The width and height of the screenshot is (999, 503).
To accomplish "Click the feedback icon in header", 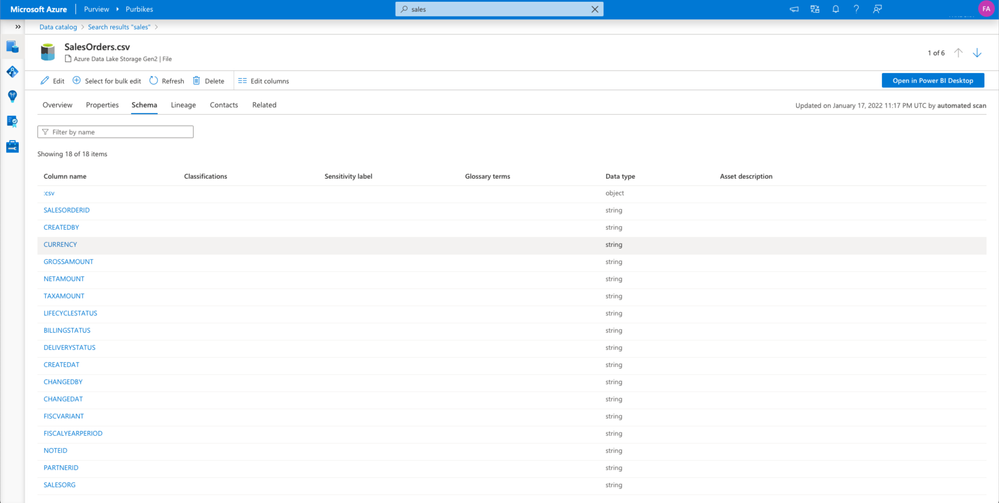I will tap(877, 10).
